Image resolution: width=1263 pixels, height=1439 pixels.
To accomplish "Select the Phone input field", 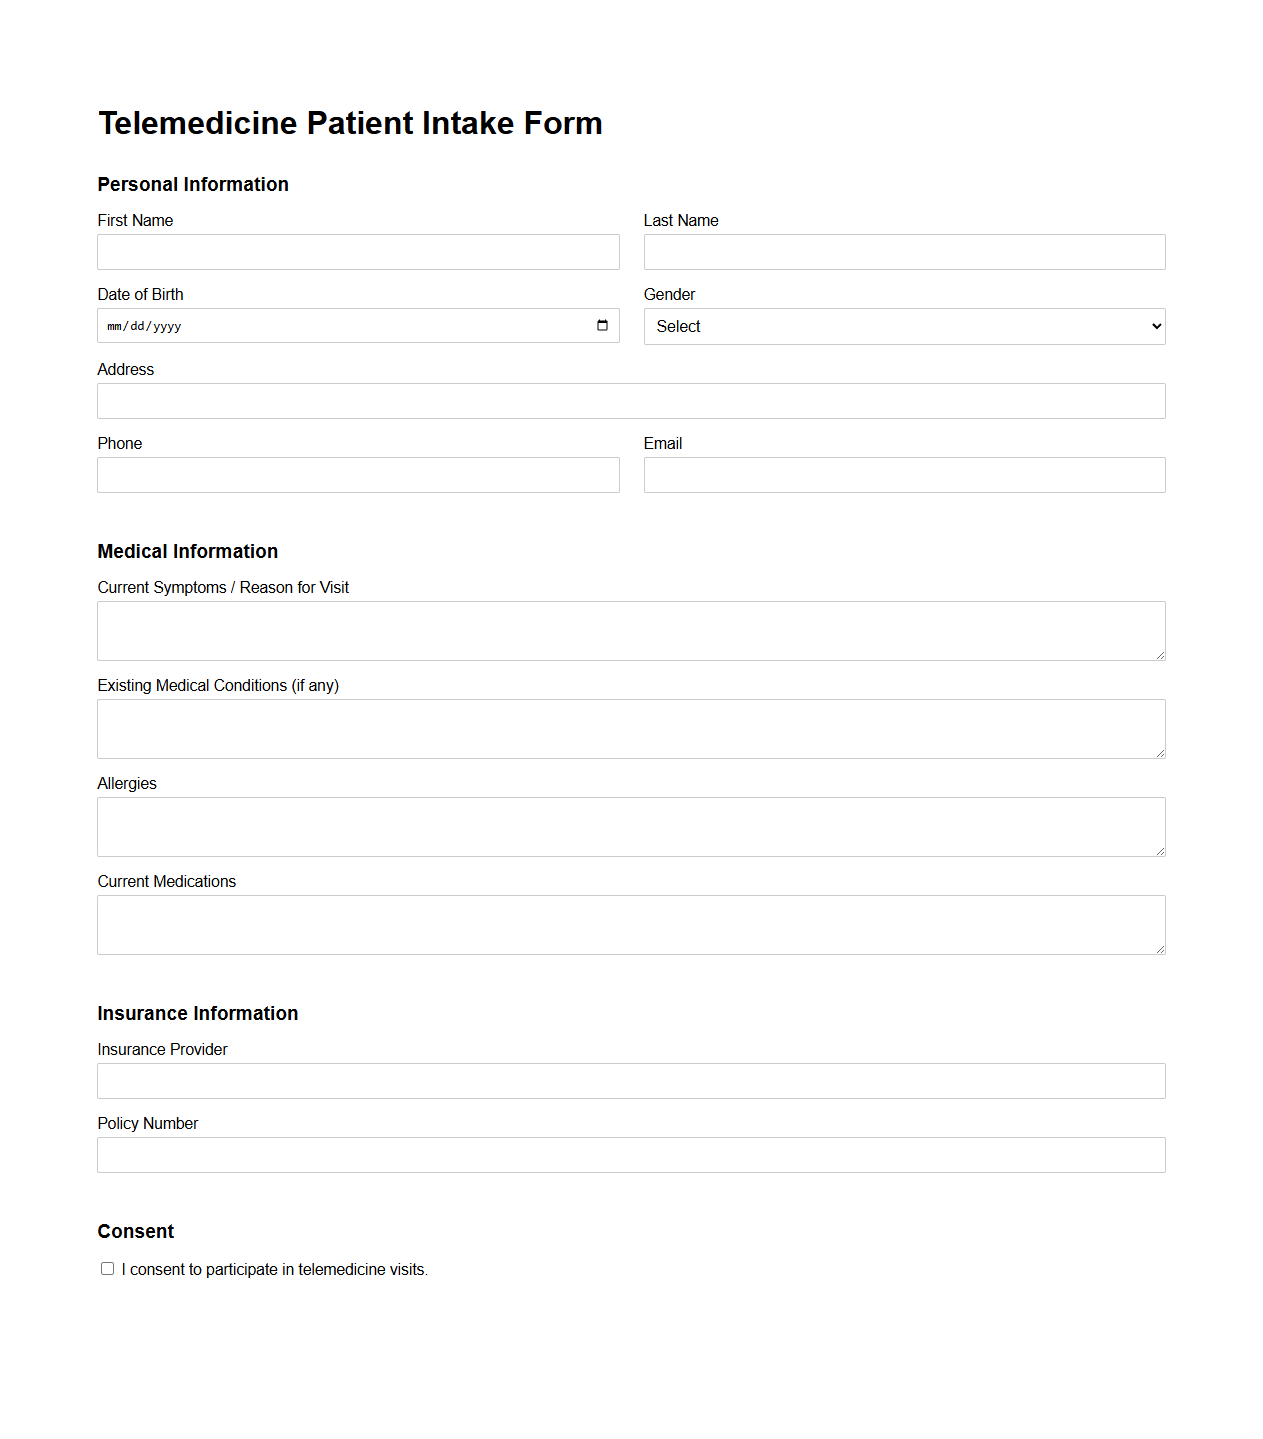I will pos(357,474).
